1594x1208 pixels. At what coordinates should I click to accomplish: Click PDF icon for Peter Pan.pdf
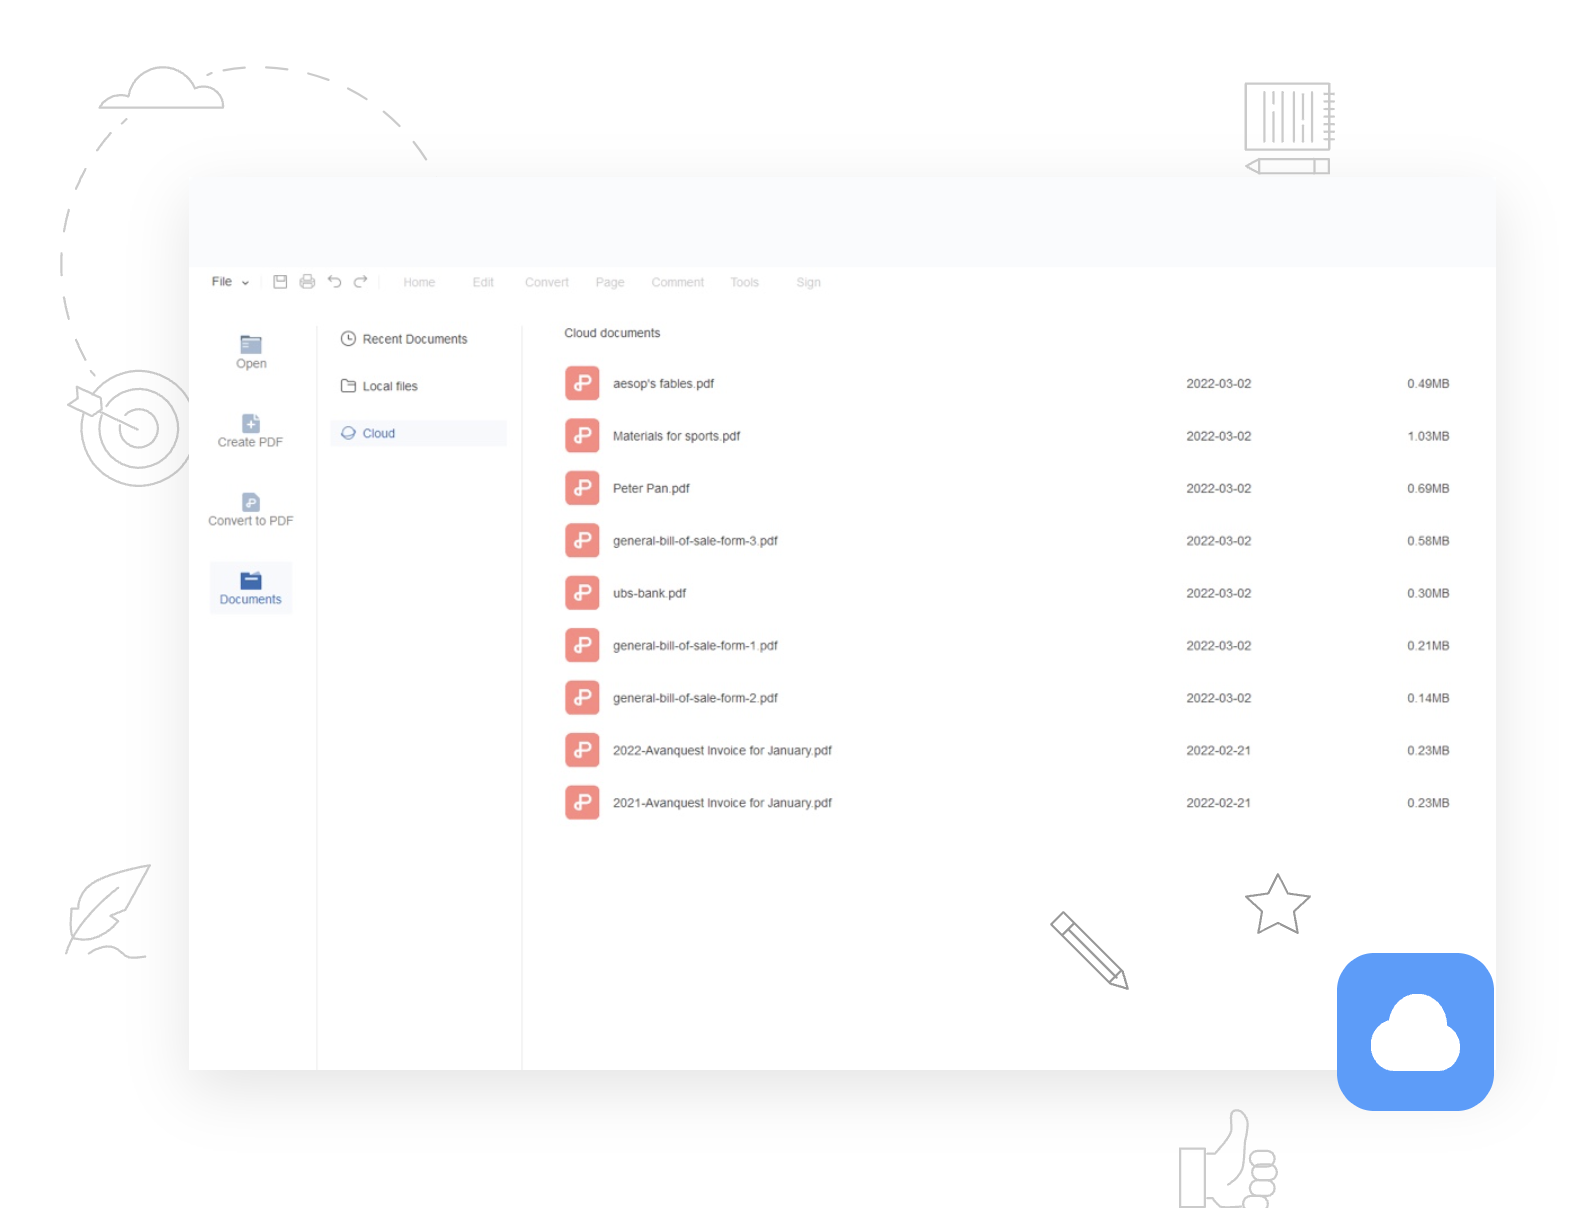(x=582, y=488)
